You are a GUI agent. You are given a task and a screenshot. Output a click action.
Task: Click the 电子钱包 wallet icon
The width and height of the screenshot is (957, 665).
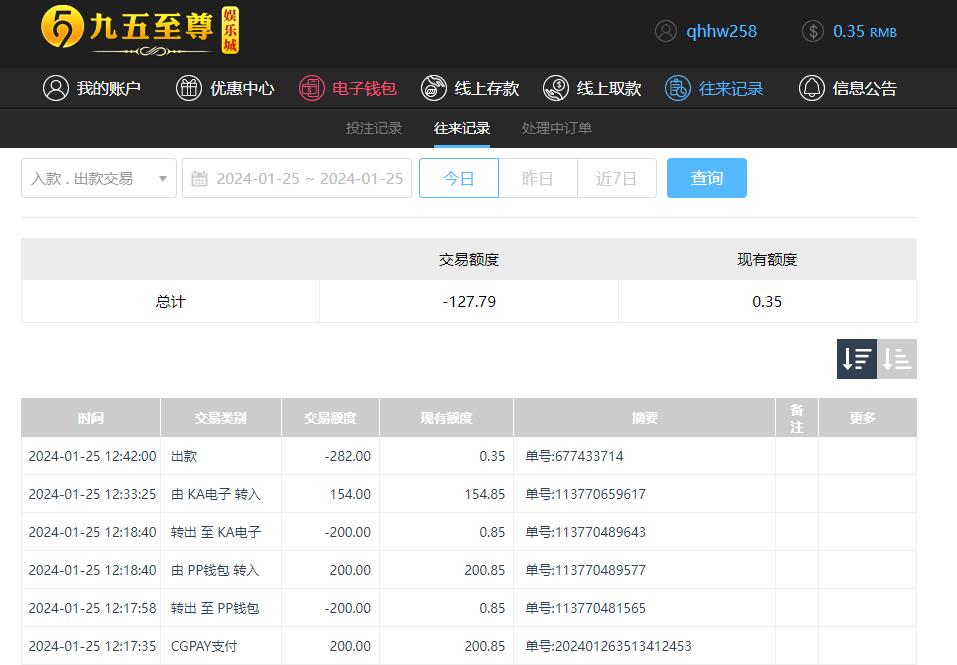point(311,88)
